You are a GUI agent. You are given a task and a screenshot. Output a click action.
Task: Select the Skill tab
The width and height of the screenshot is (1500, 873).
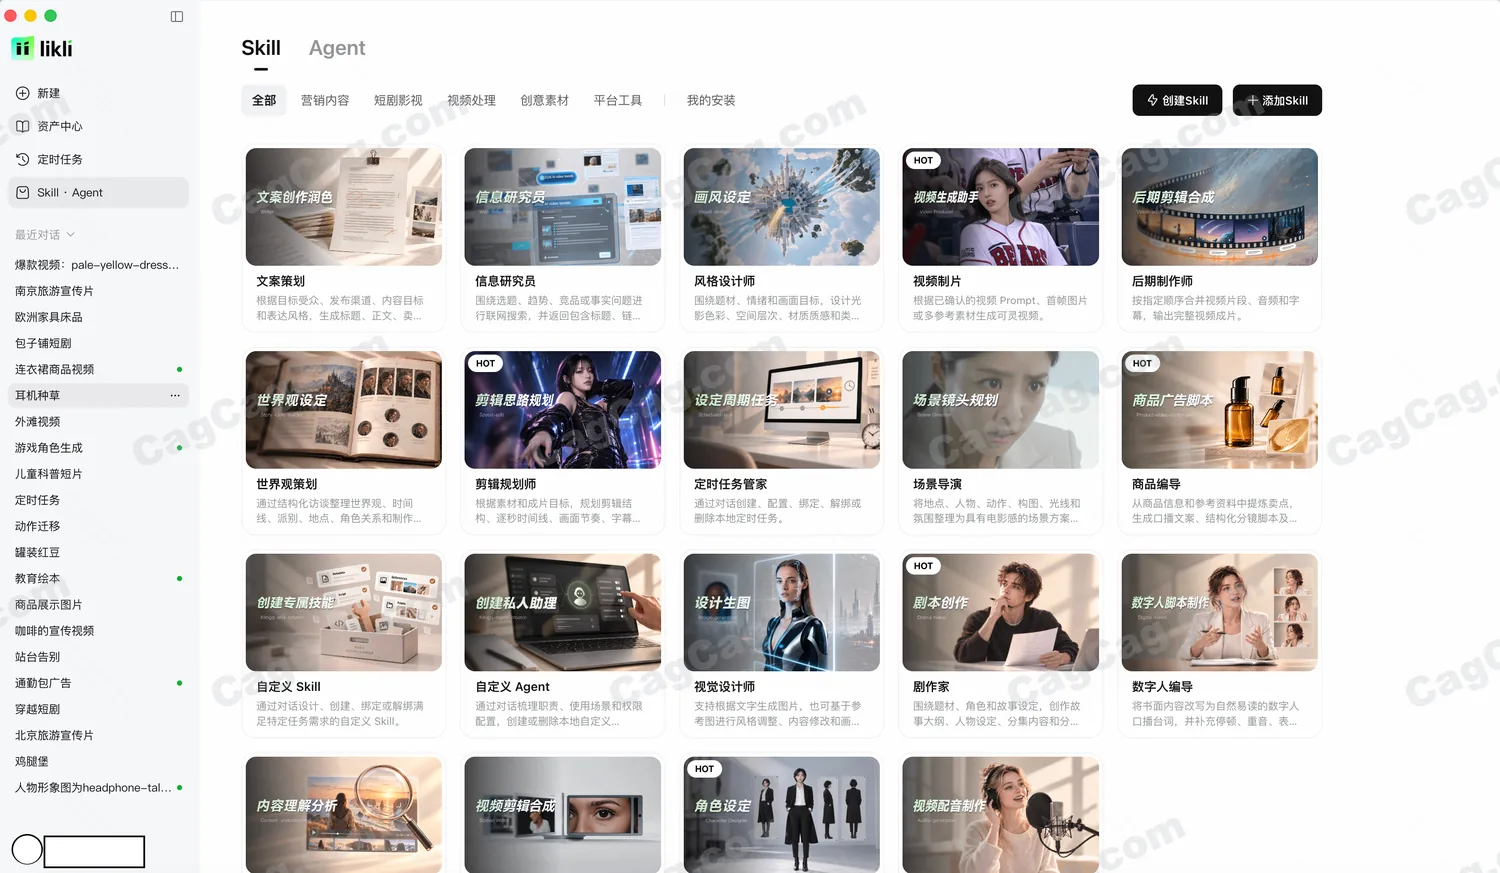261,48
